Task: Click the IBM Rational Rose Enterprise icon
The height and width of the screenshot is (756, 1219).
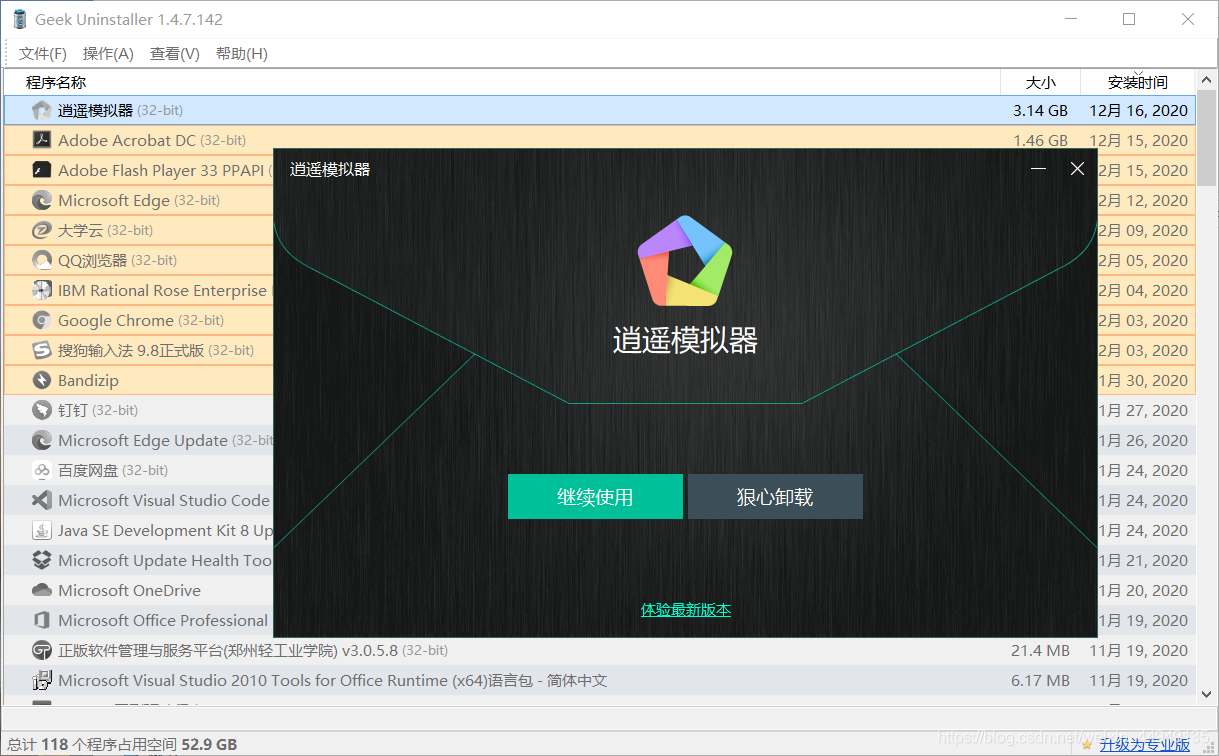Action: point(41,290)
